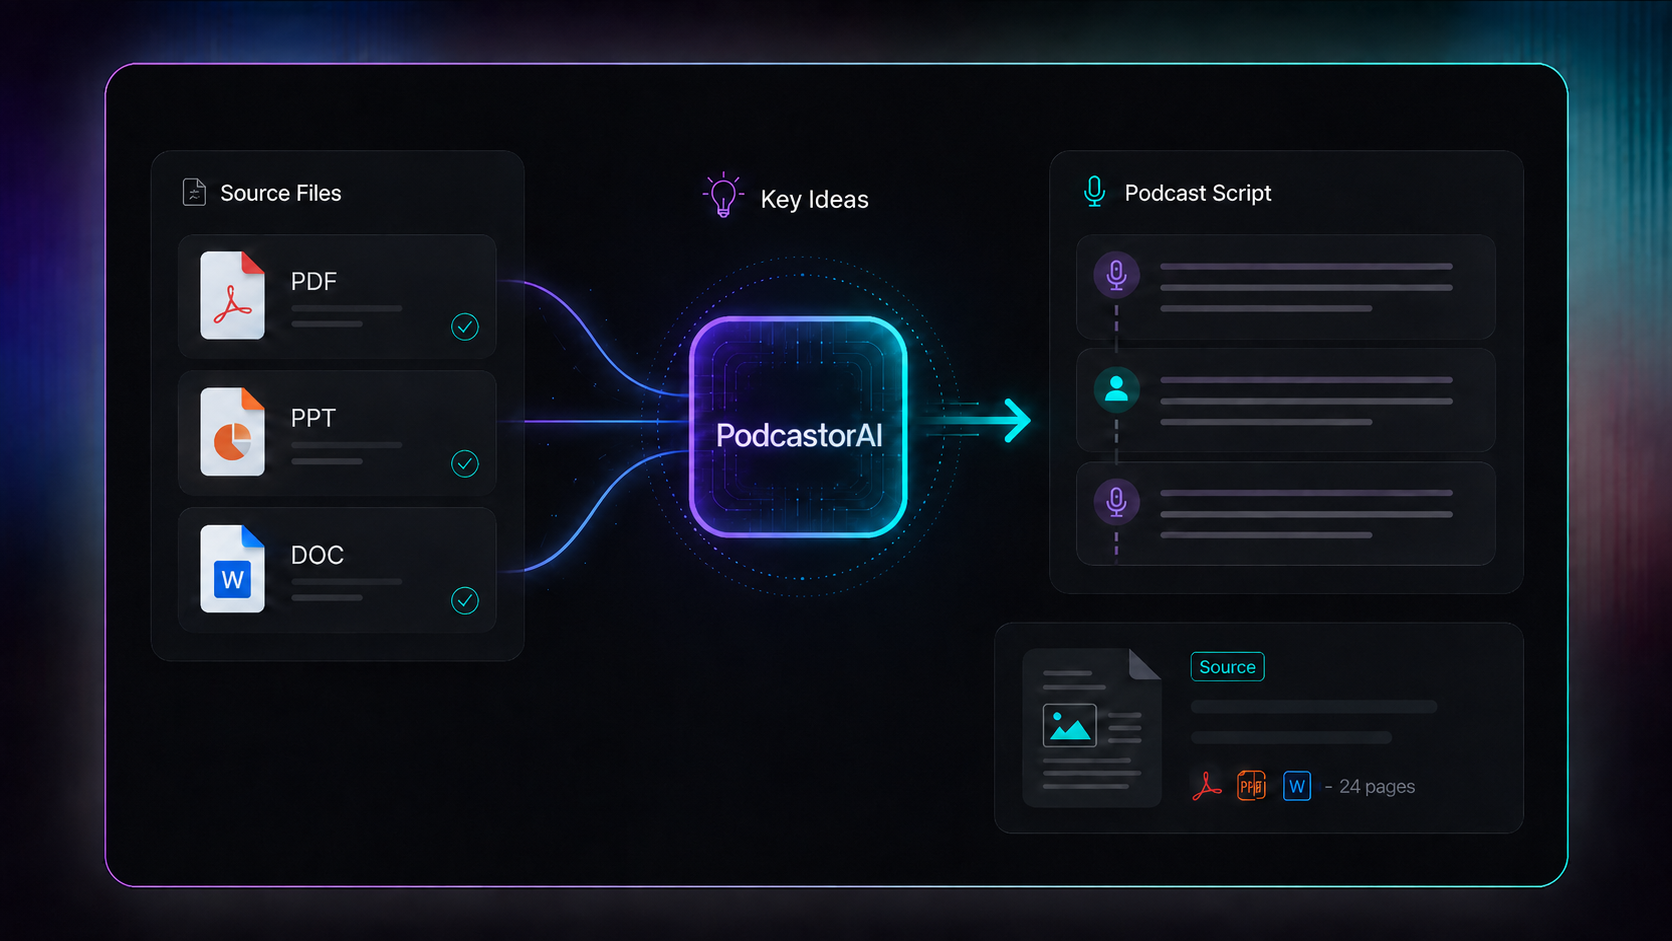Toggle the checkmark on the PPT file
Image resolution: width=1672 pixels, height=941 pixels.
[x=465, y=463]
